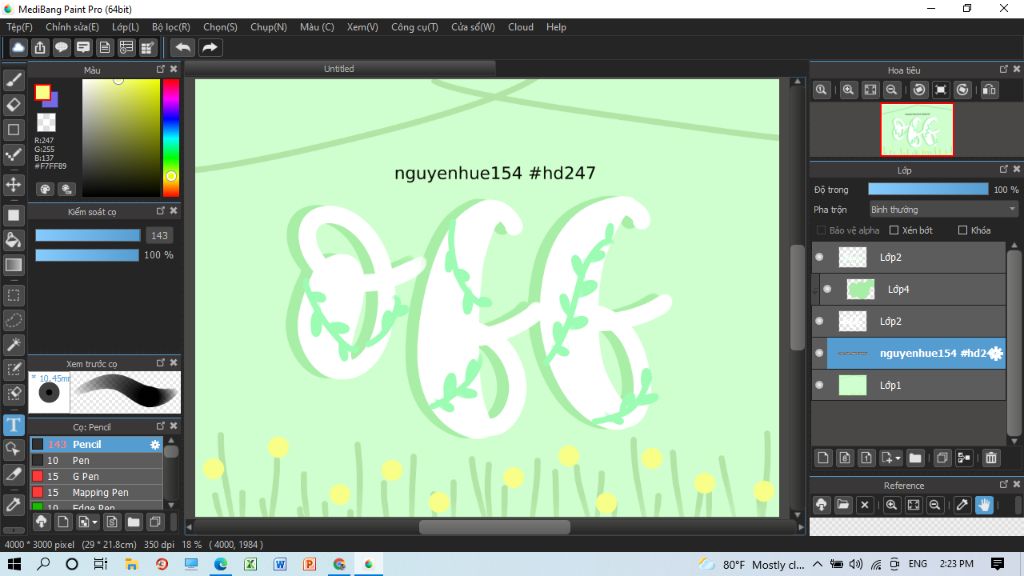Image resolution: width=1024 pixels, height=576 pixels.
Task: Open the Tệp(F) file menu
Action: coord(20,27)
